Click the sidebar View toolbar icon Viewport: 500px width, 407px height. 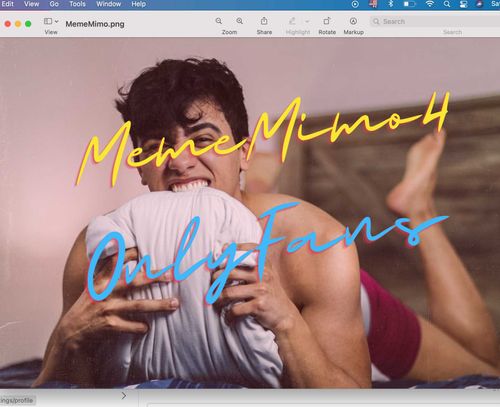click(48, 21)
